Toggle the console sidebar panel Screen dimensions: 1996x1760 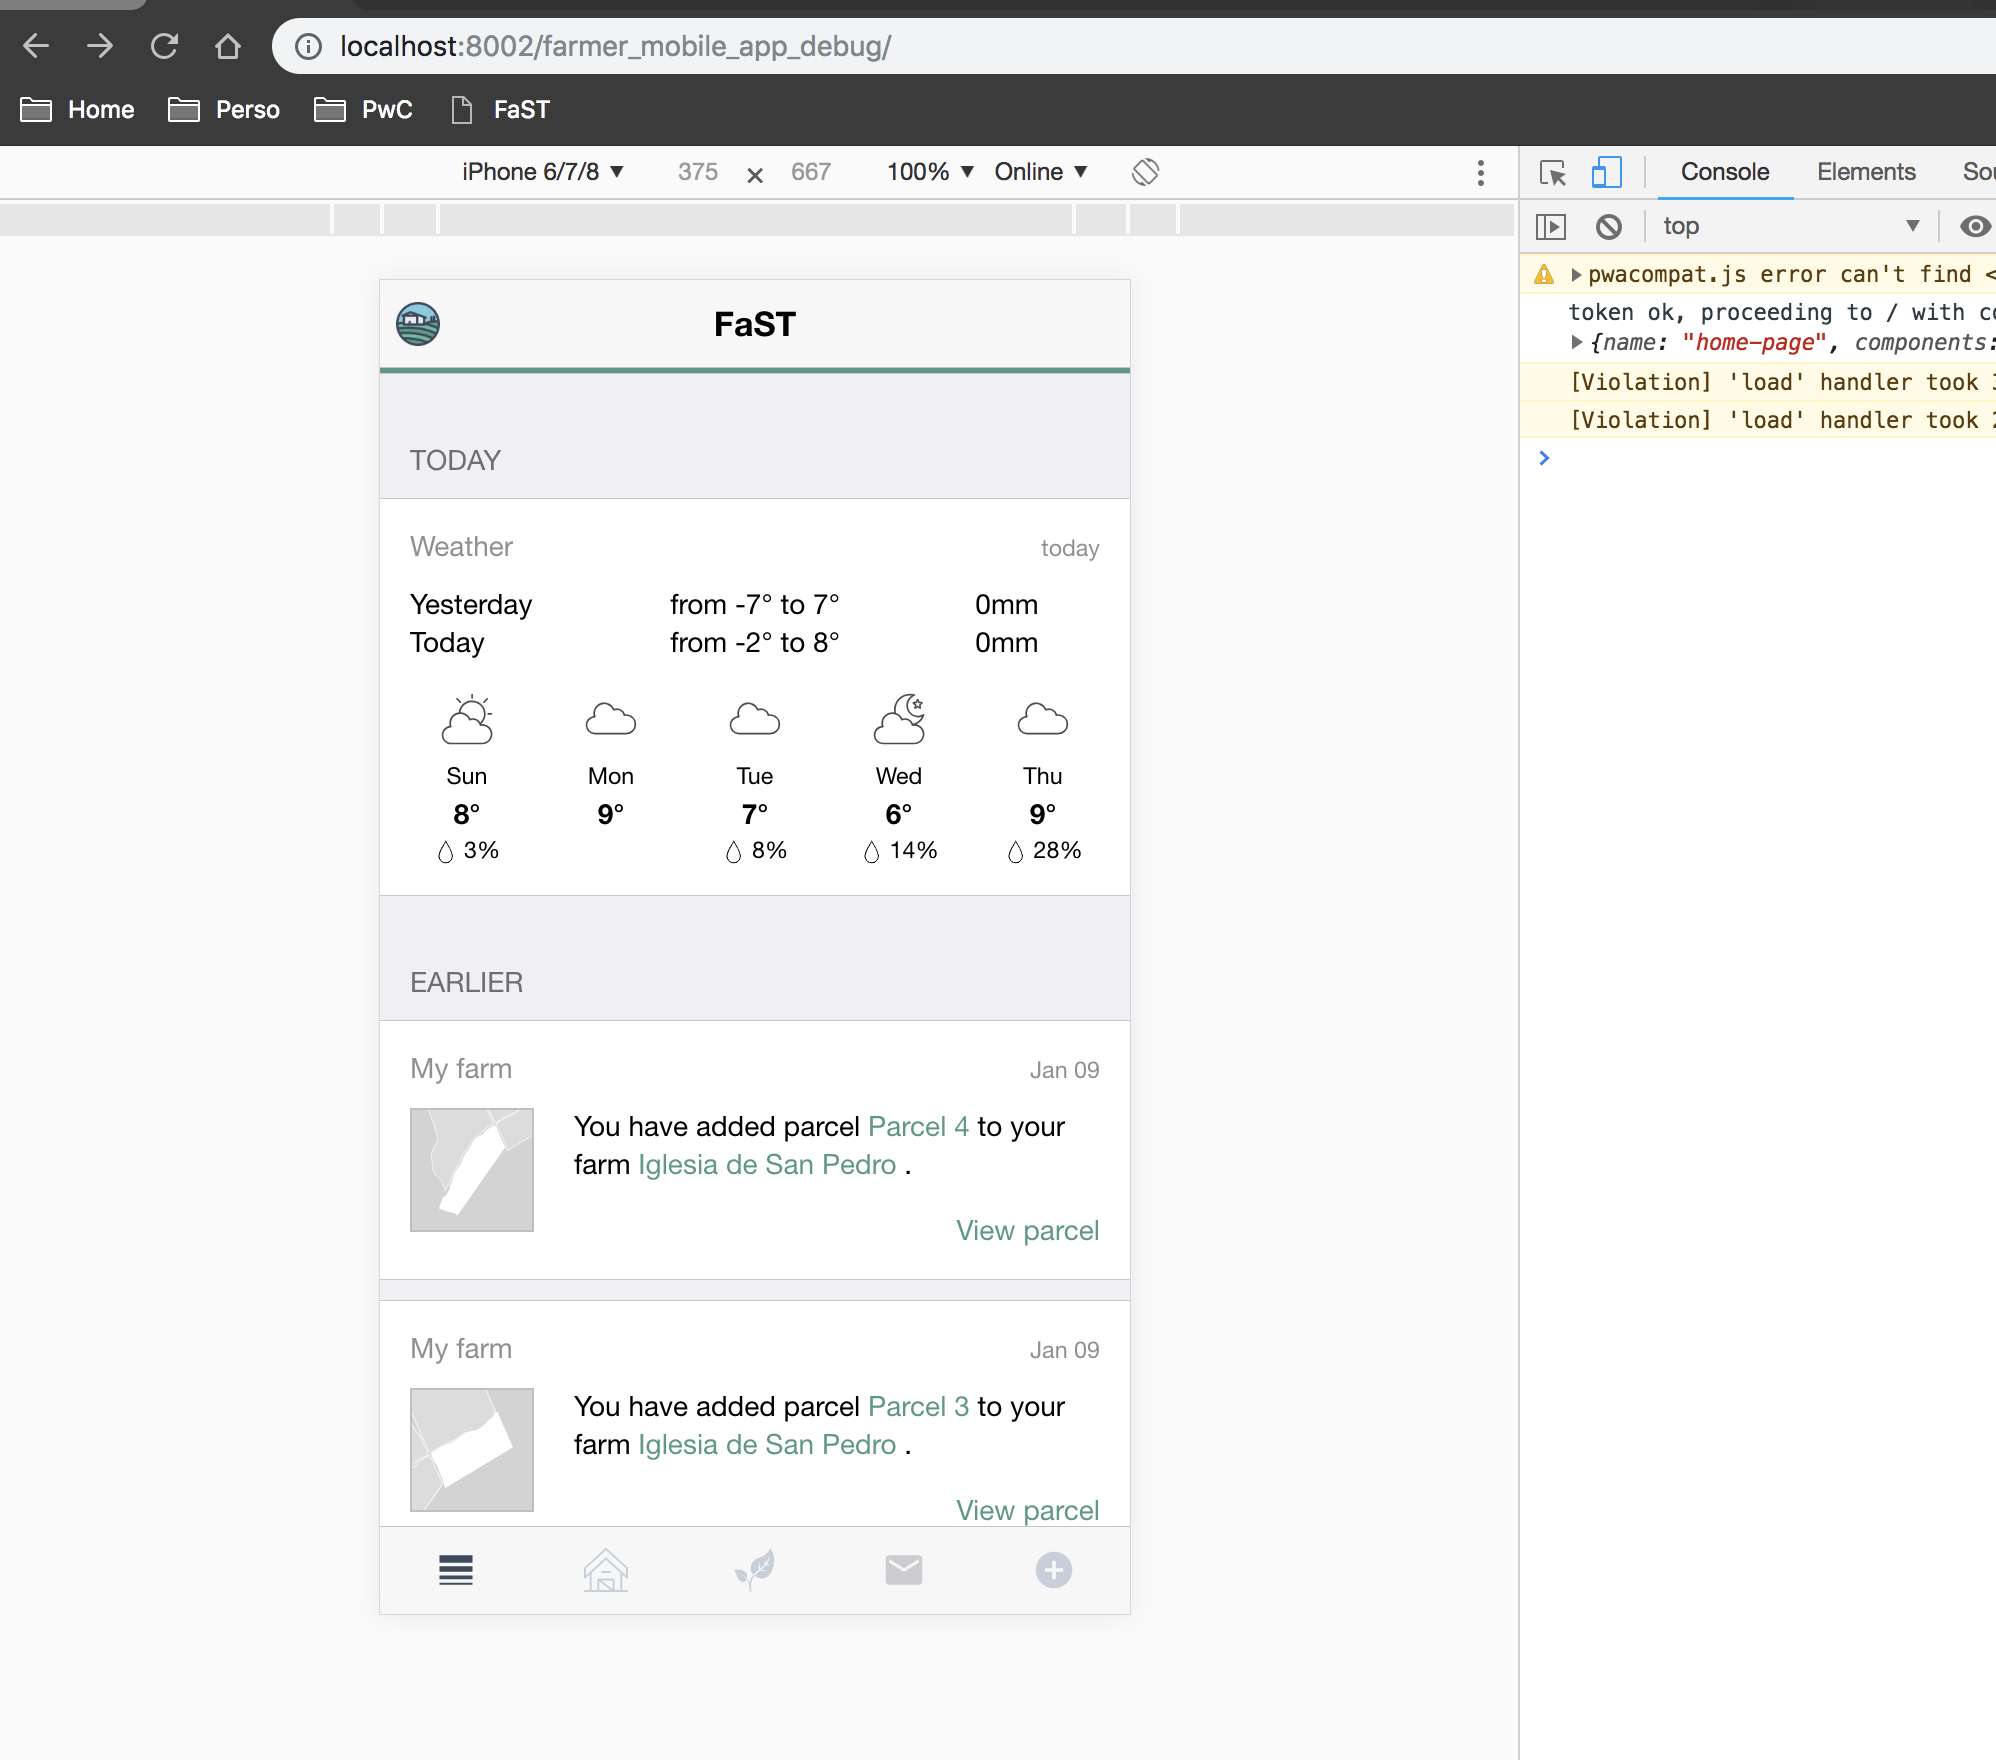pos(1550,227)
